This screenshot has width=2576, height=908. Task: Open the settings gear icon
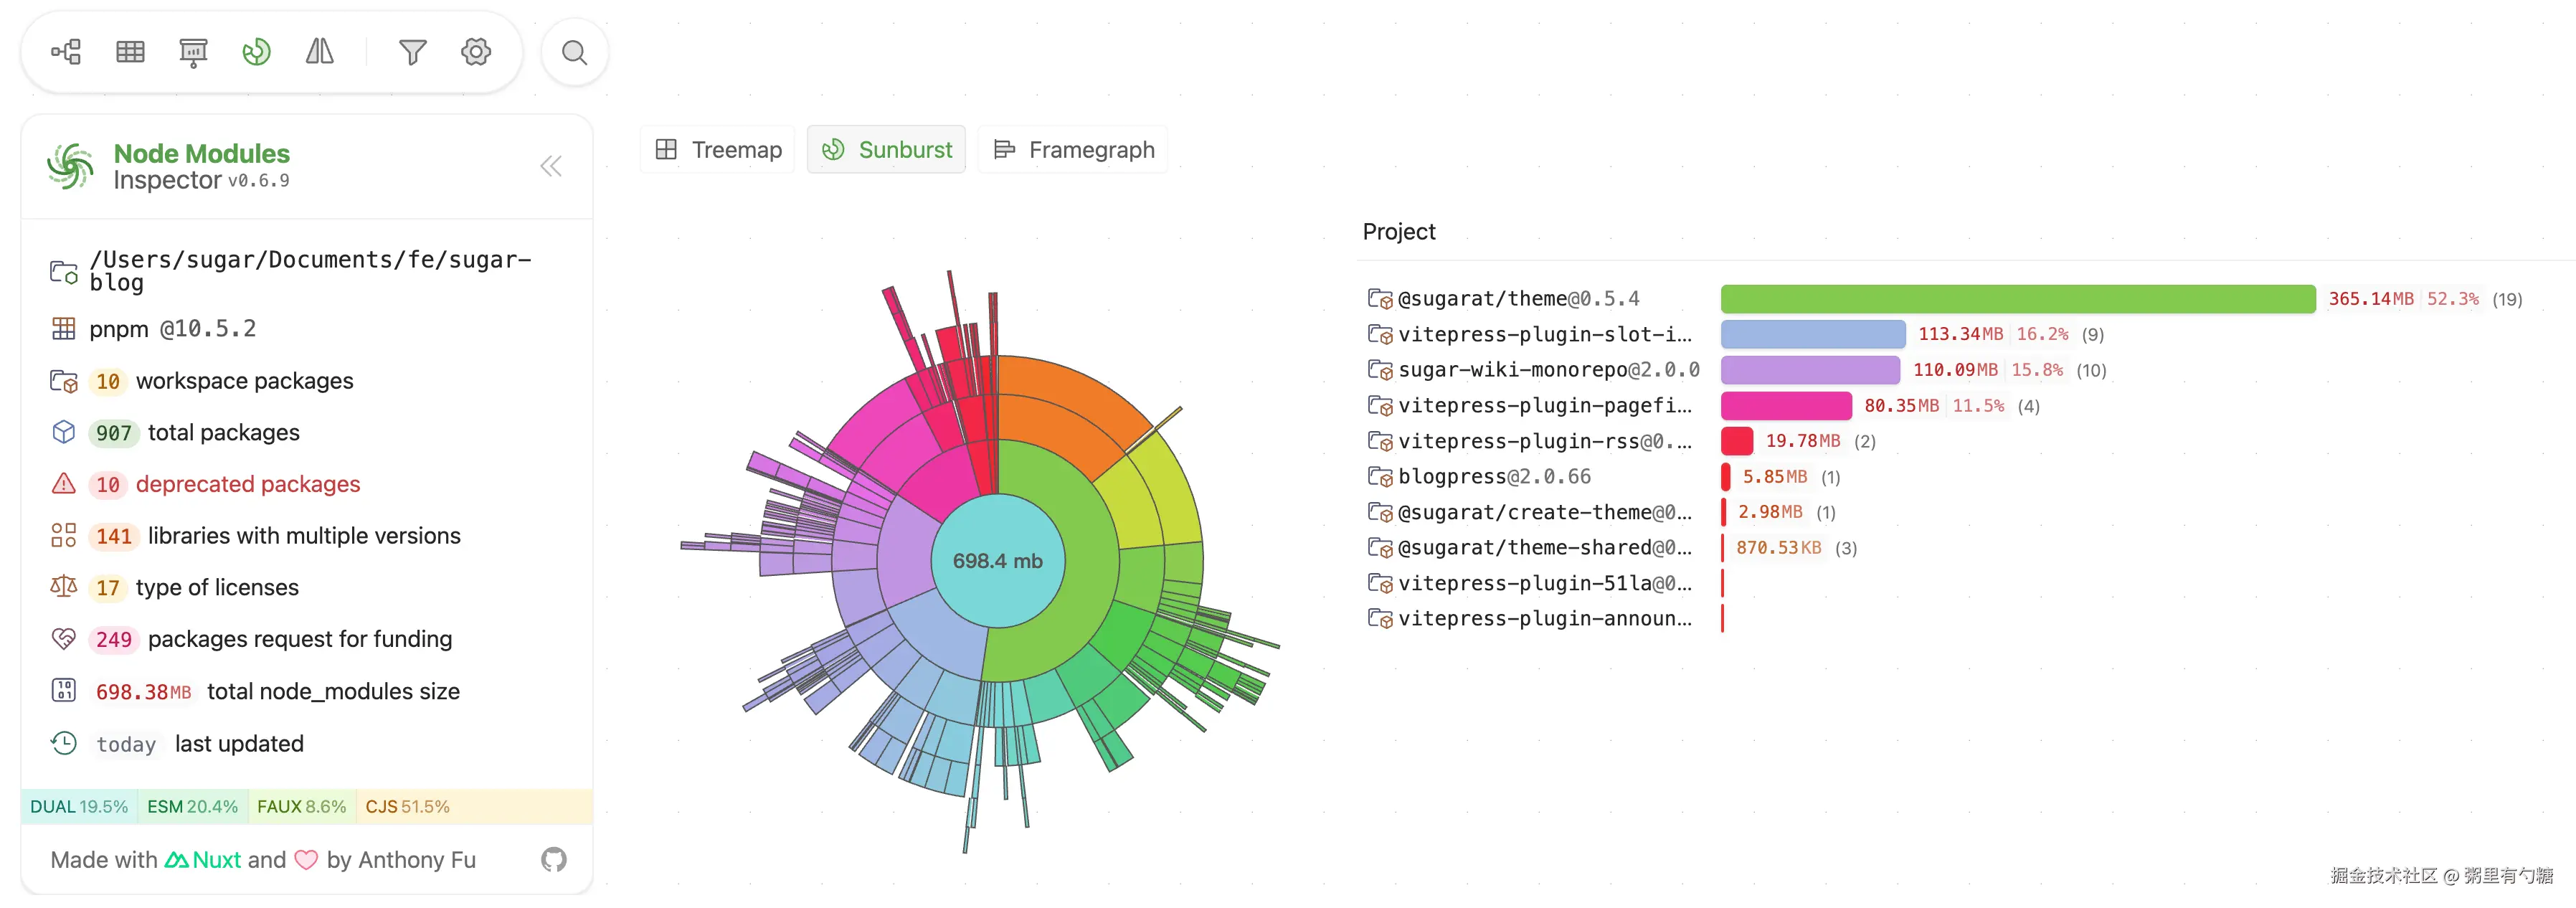point(476,52)
